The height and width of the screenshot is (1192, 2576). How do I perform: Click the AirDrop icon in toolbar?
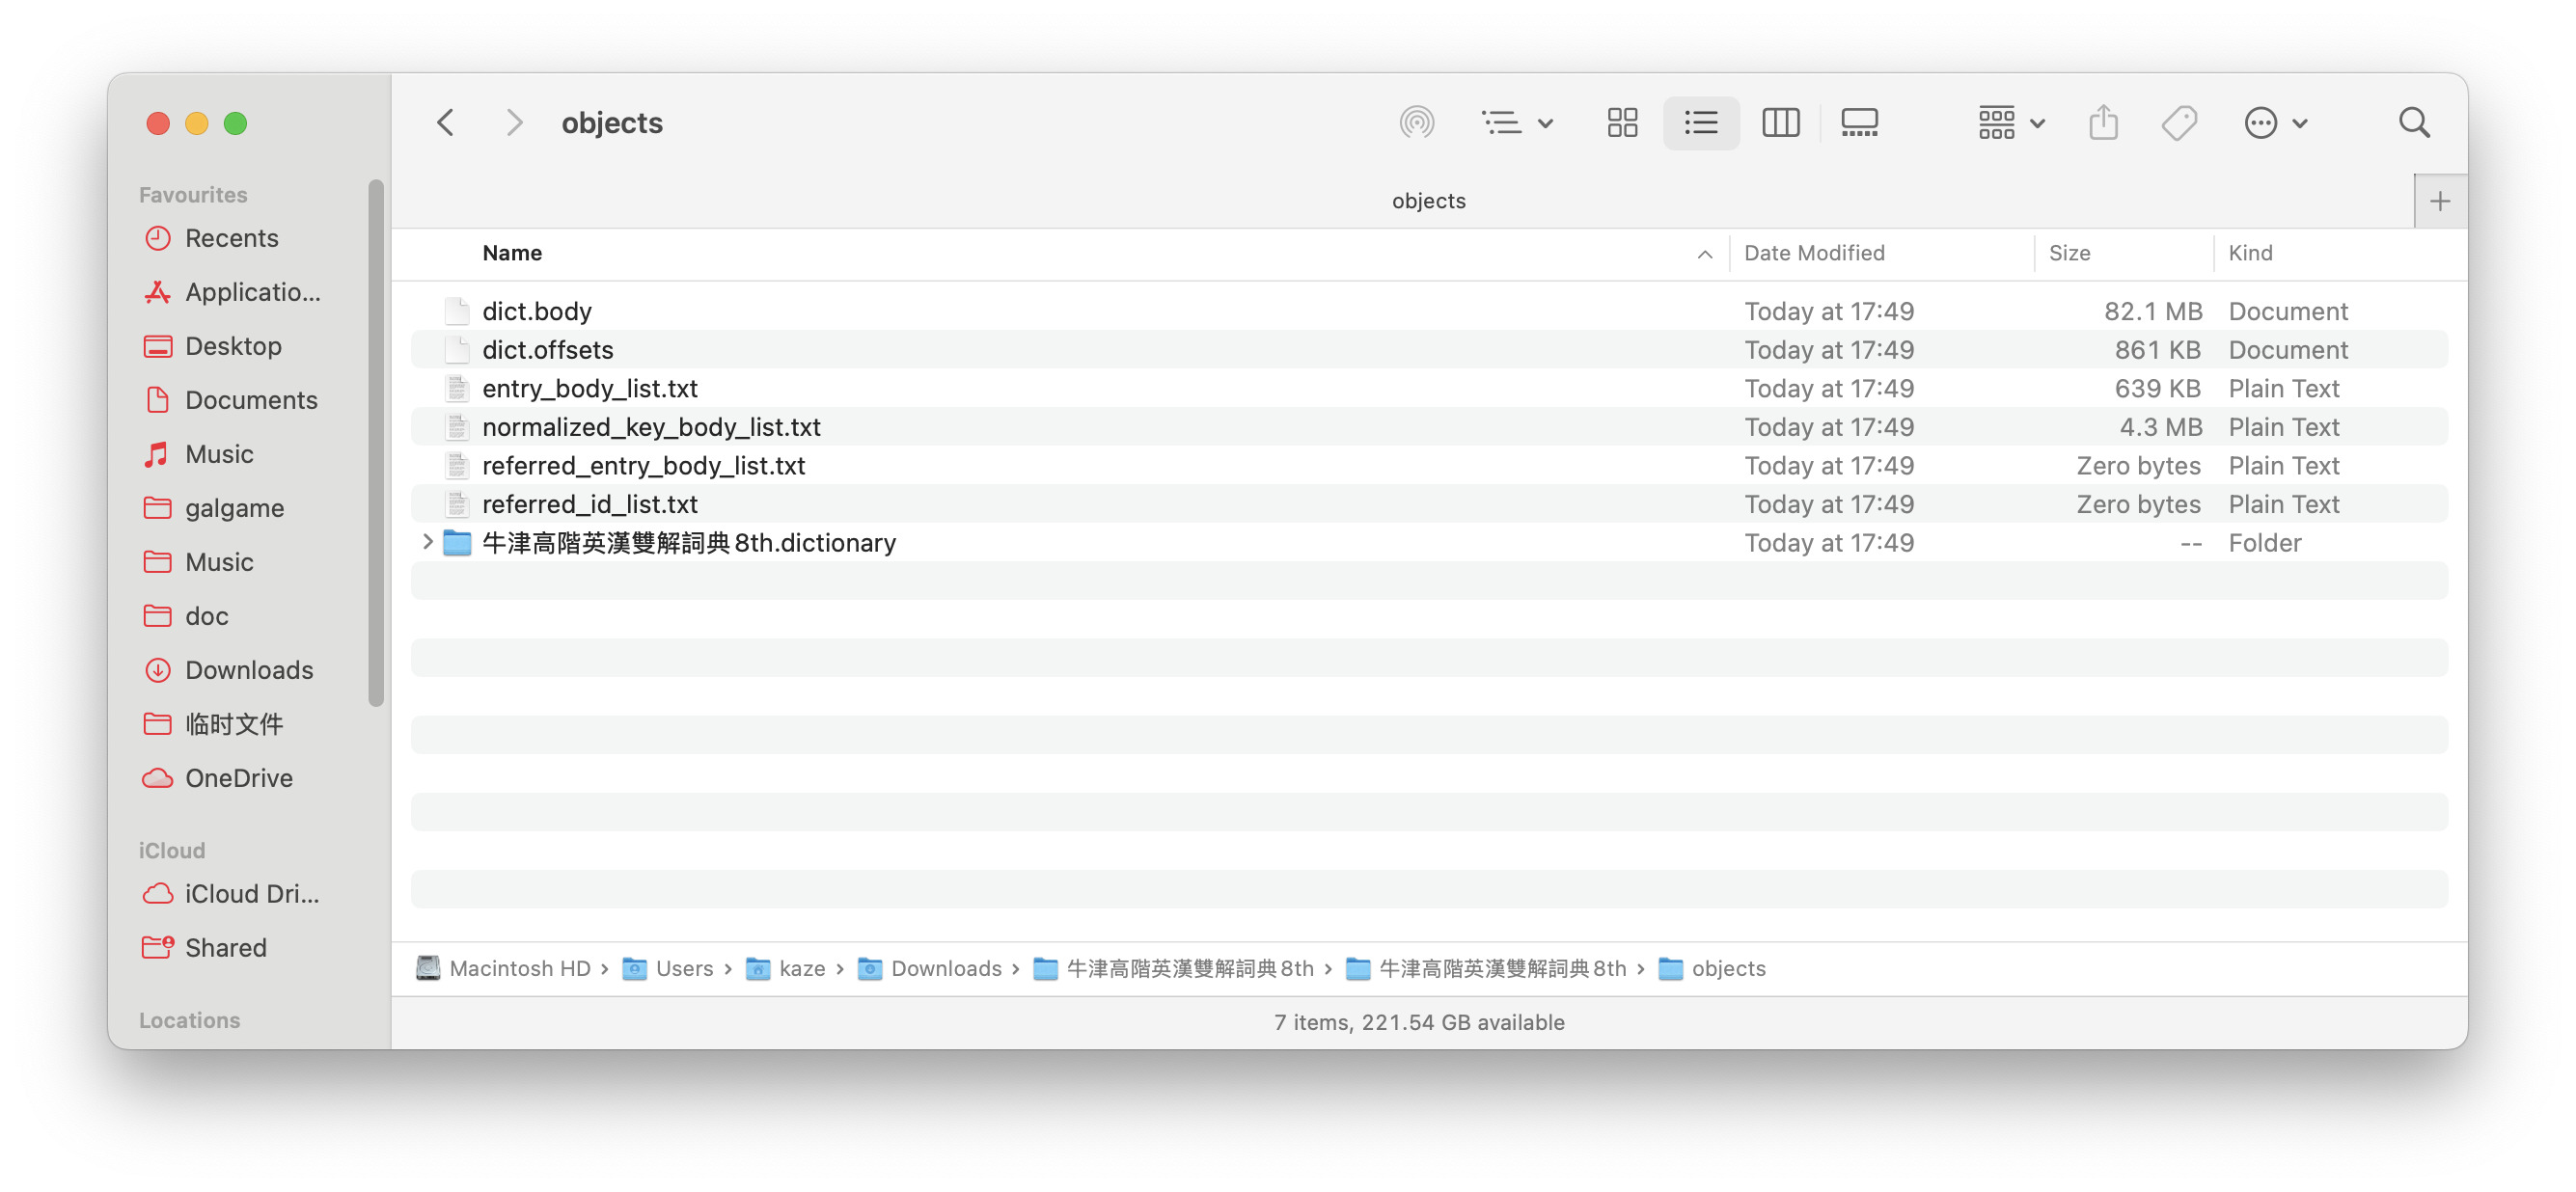[x=1416, y=123]
